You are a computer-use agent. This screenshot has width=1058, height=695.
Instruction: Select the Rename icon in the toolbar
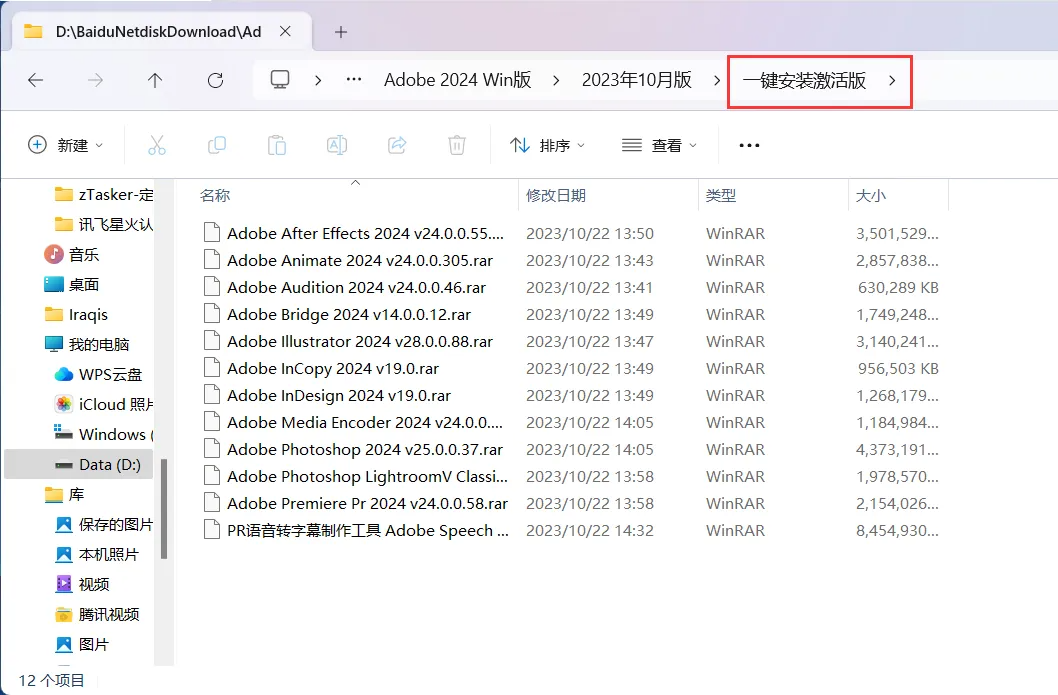point(336,145)
